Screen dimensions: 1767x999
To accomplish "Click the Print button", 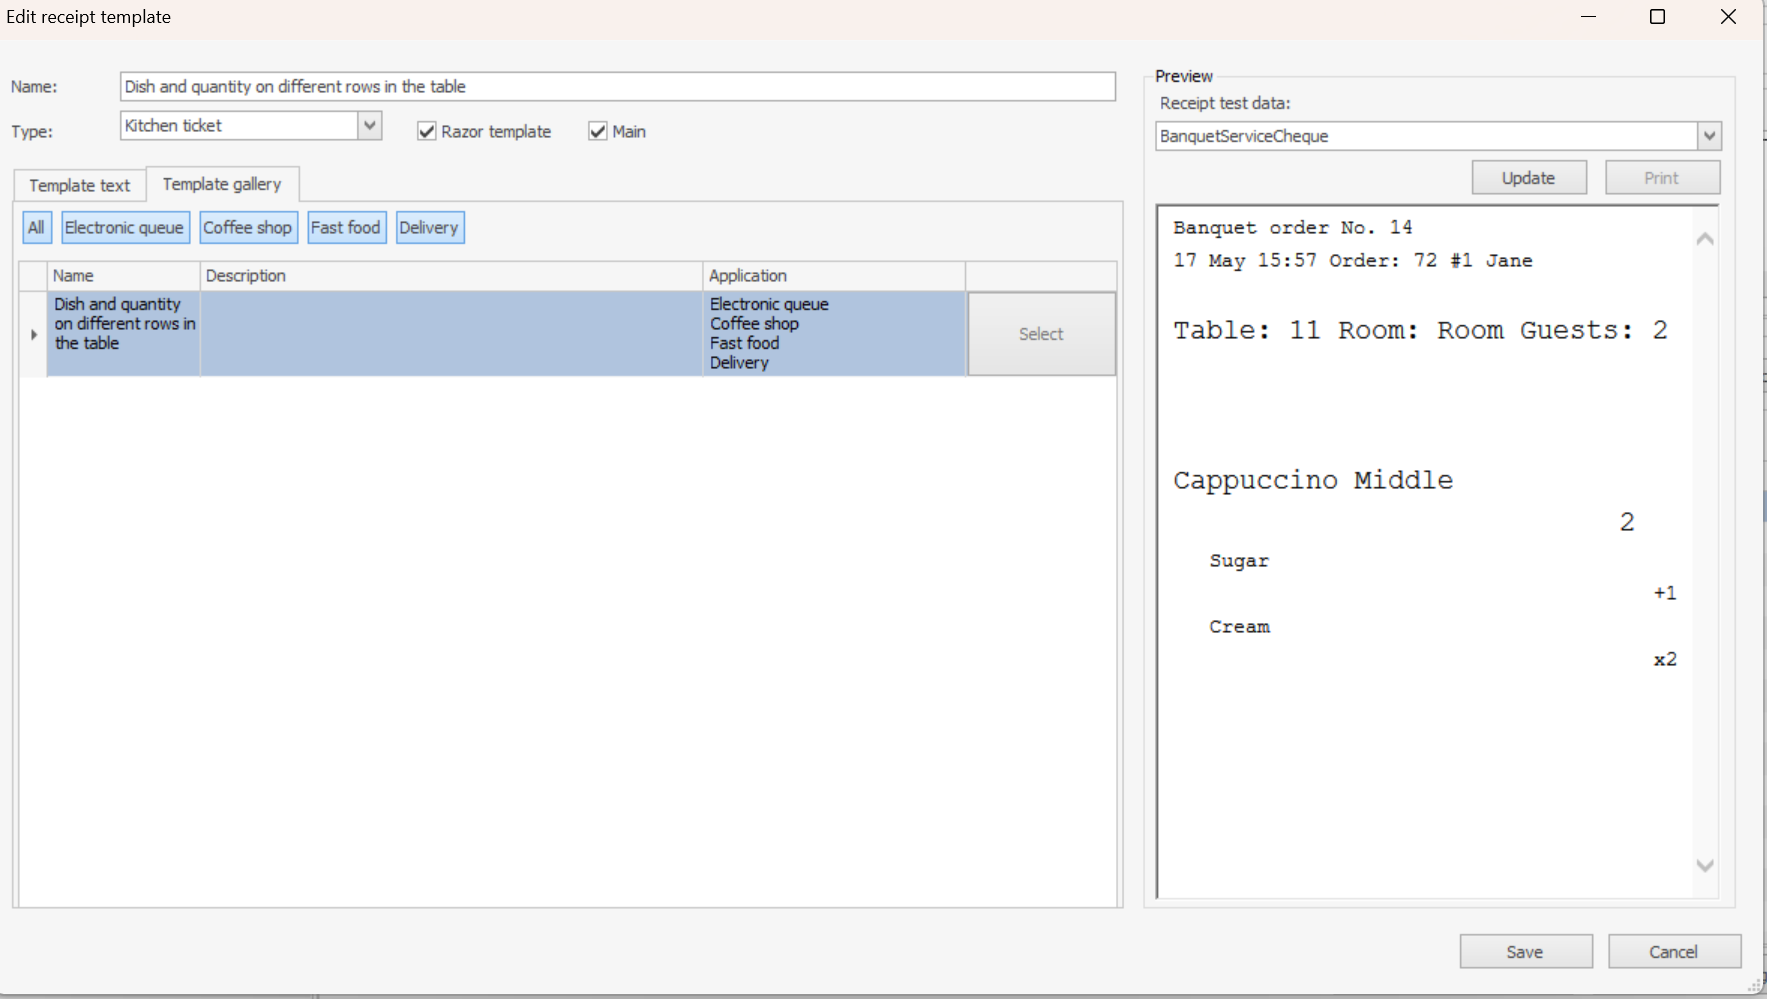I will click(x=1662, y=178).
